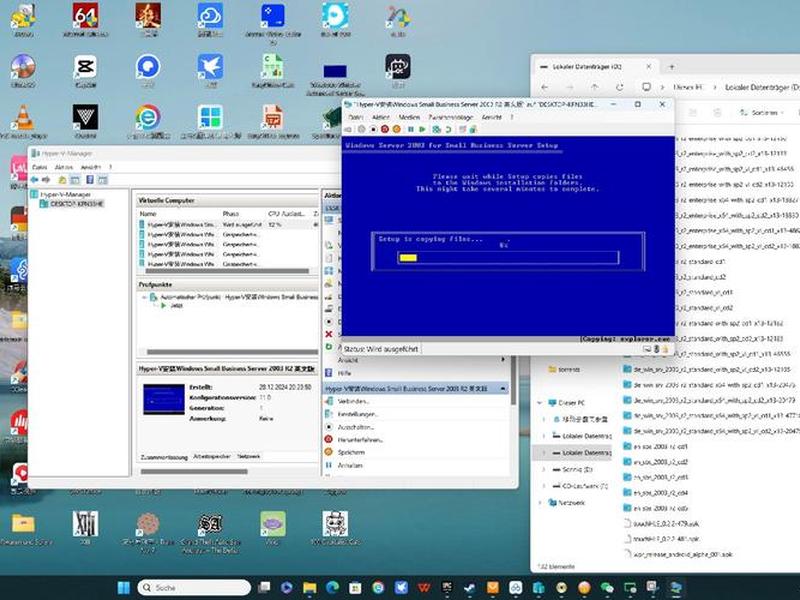Collapse Automatischer Prüfpunkt node in Prüfpunkte
Viewport: 800px width, 600px height.
[144, 297]
